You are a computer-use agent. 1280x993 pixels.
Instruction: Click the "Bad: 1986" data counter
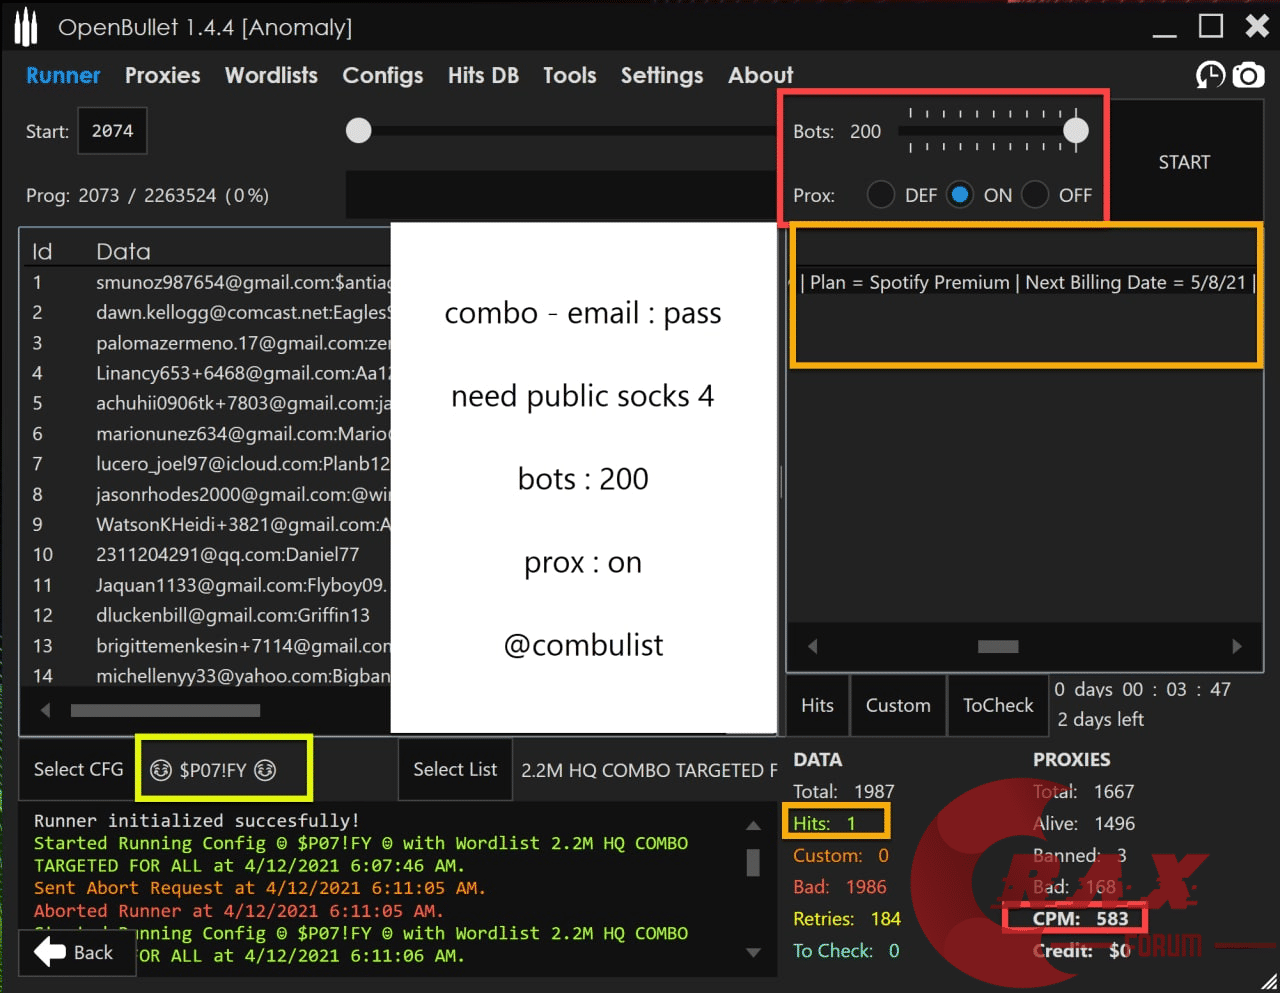pos(840,887)
